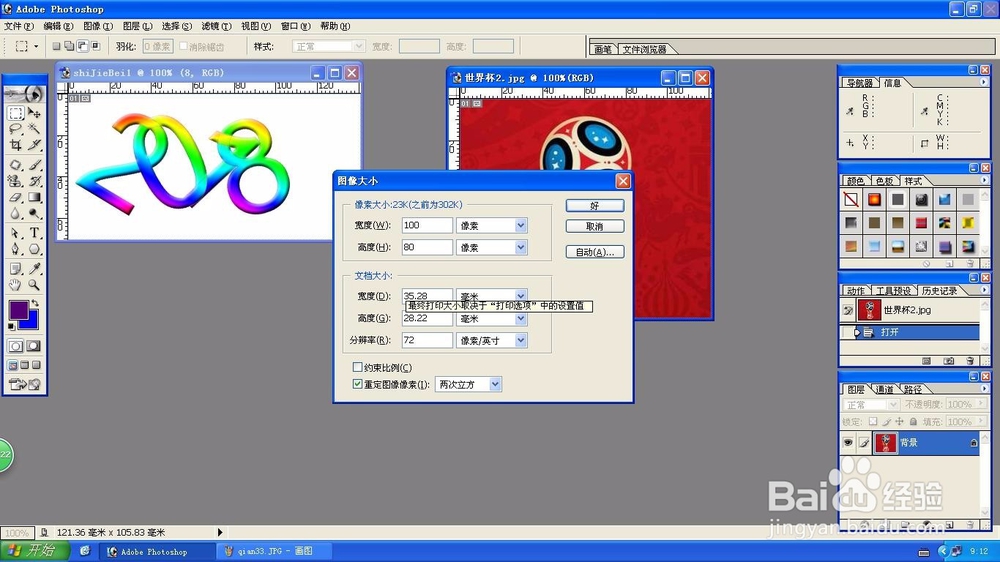Click the 取消 Cancel button

click(595, 226)
